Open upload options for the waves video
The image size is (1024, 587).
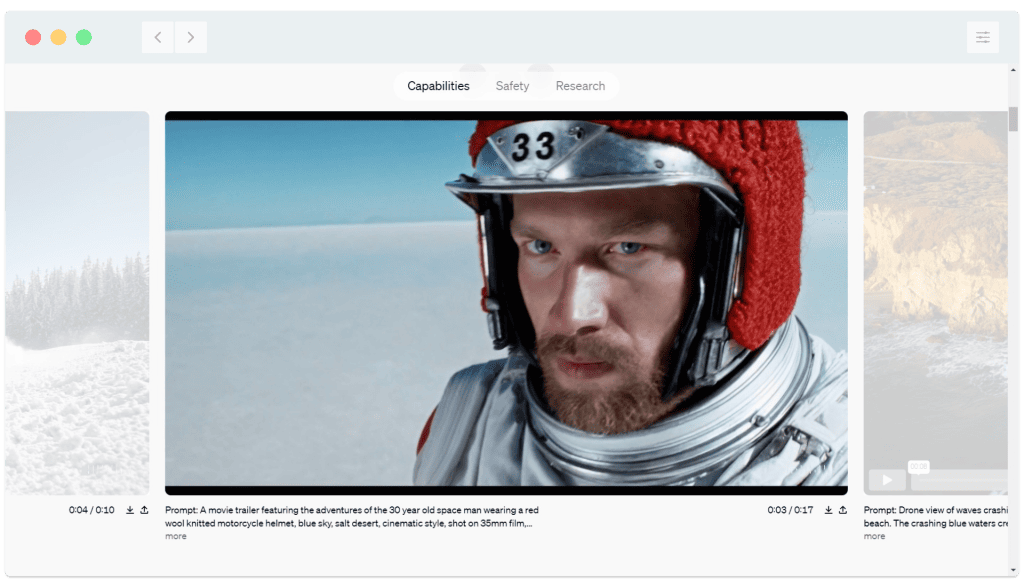point(843,510)
